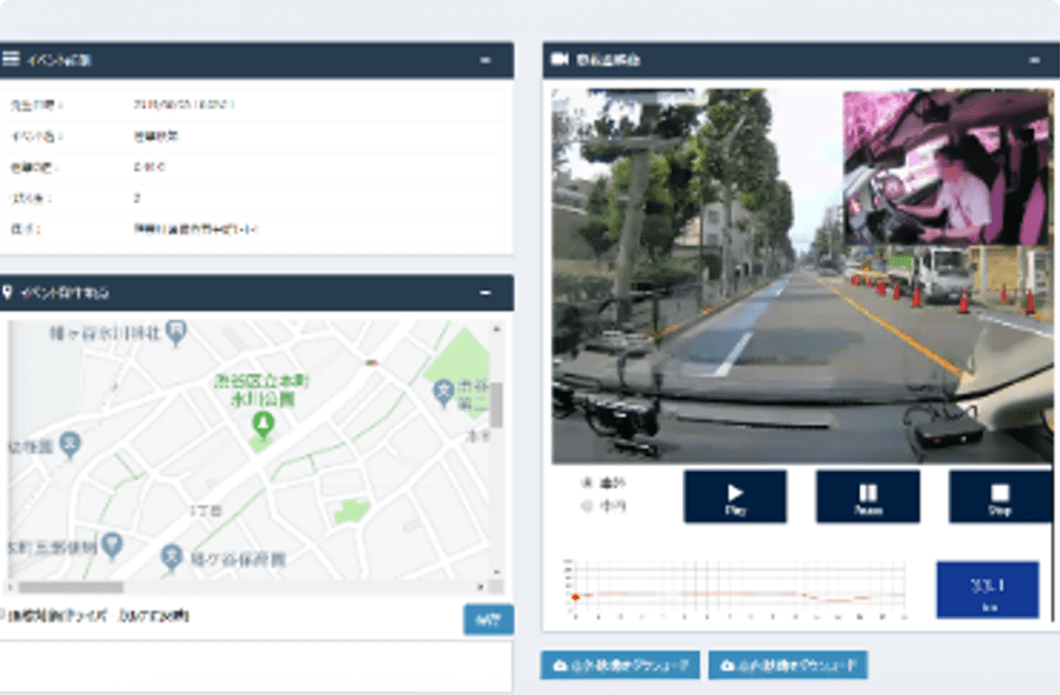This screenshot has width=1060, height=695.
Task: Click the up arrow of the map scrollbar
Action: pos(497,329)
